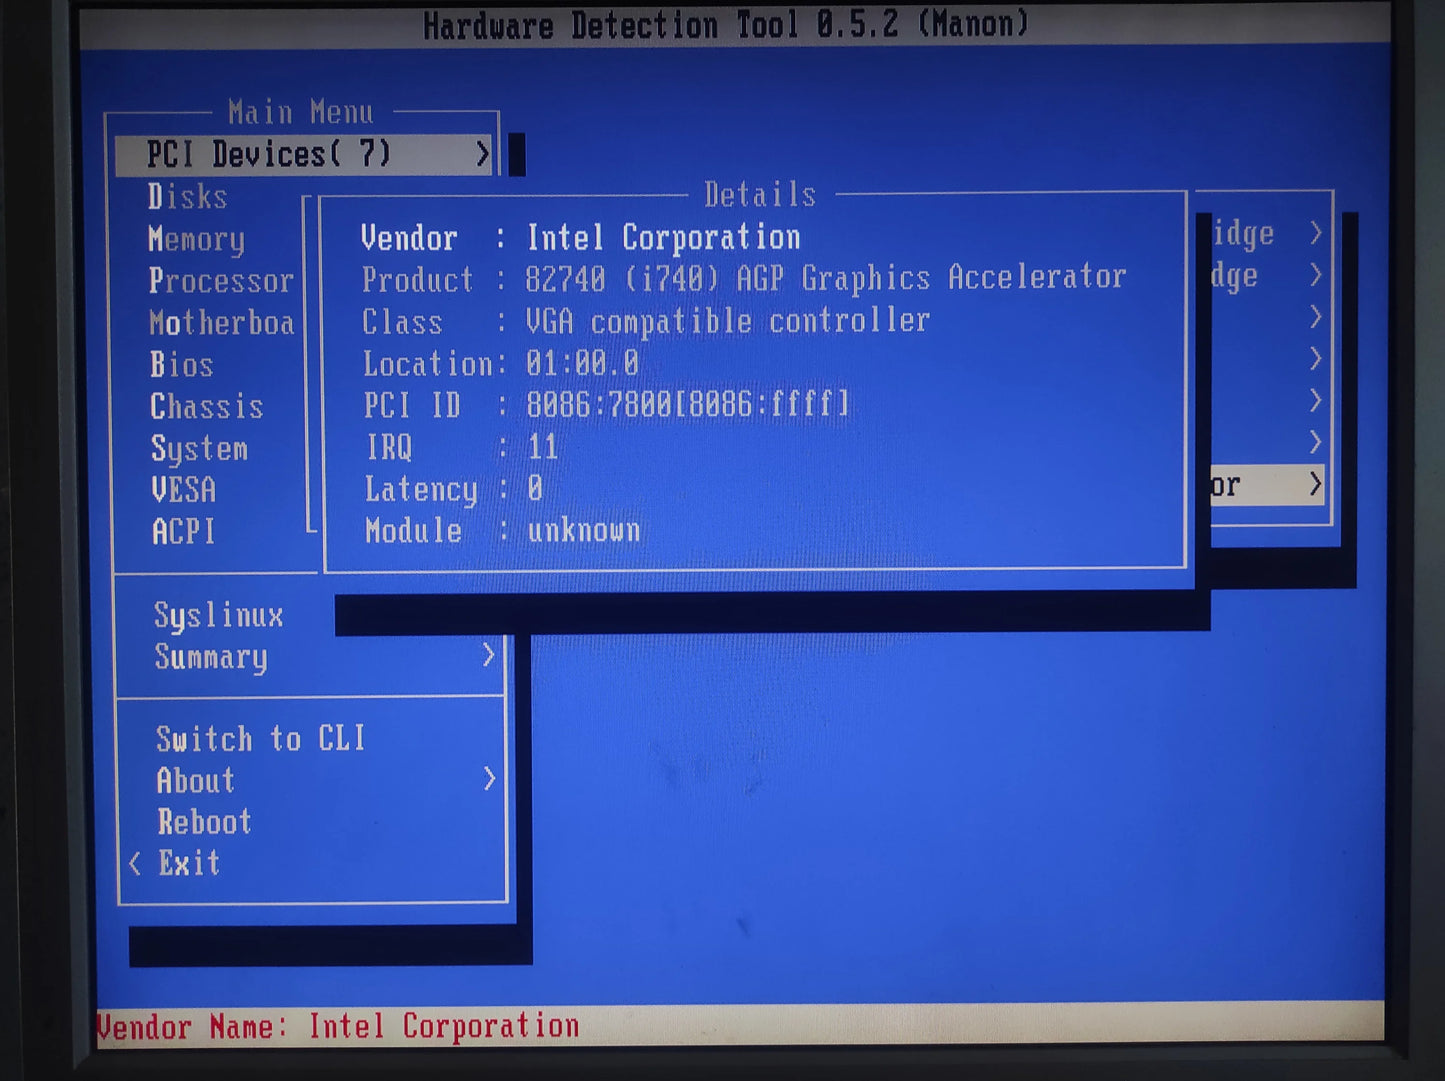Open the Syslinux menu entry
Screen dimensions: 1445x1081
point(218,615)
